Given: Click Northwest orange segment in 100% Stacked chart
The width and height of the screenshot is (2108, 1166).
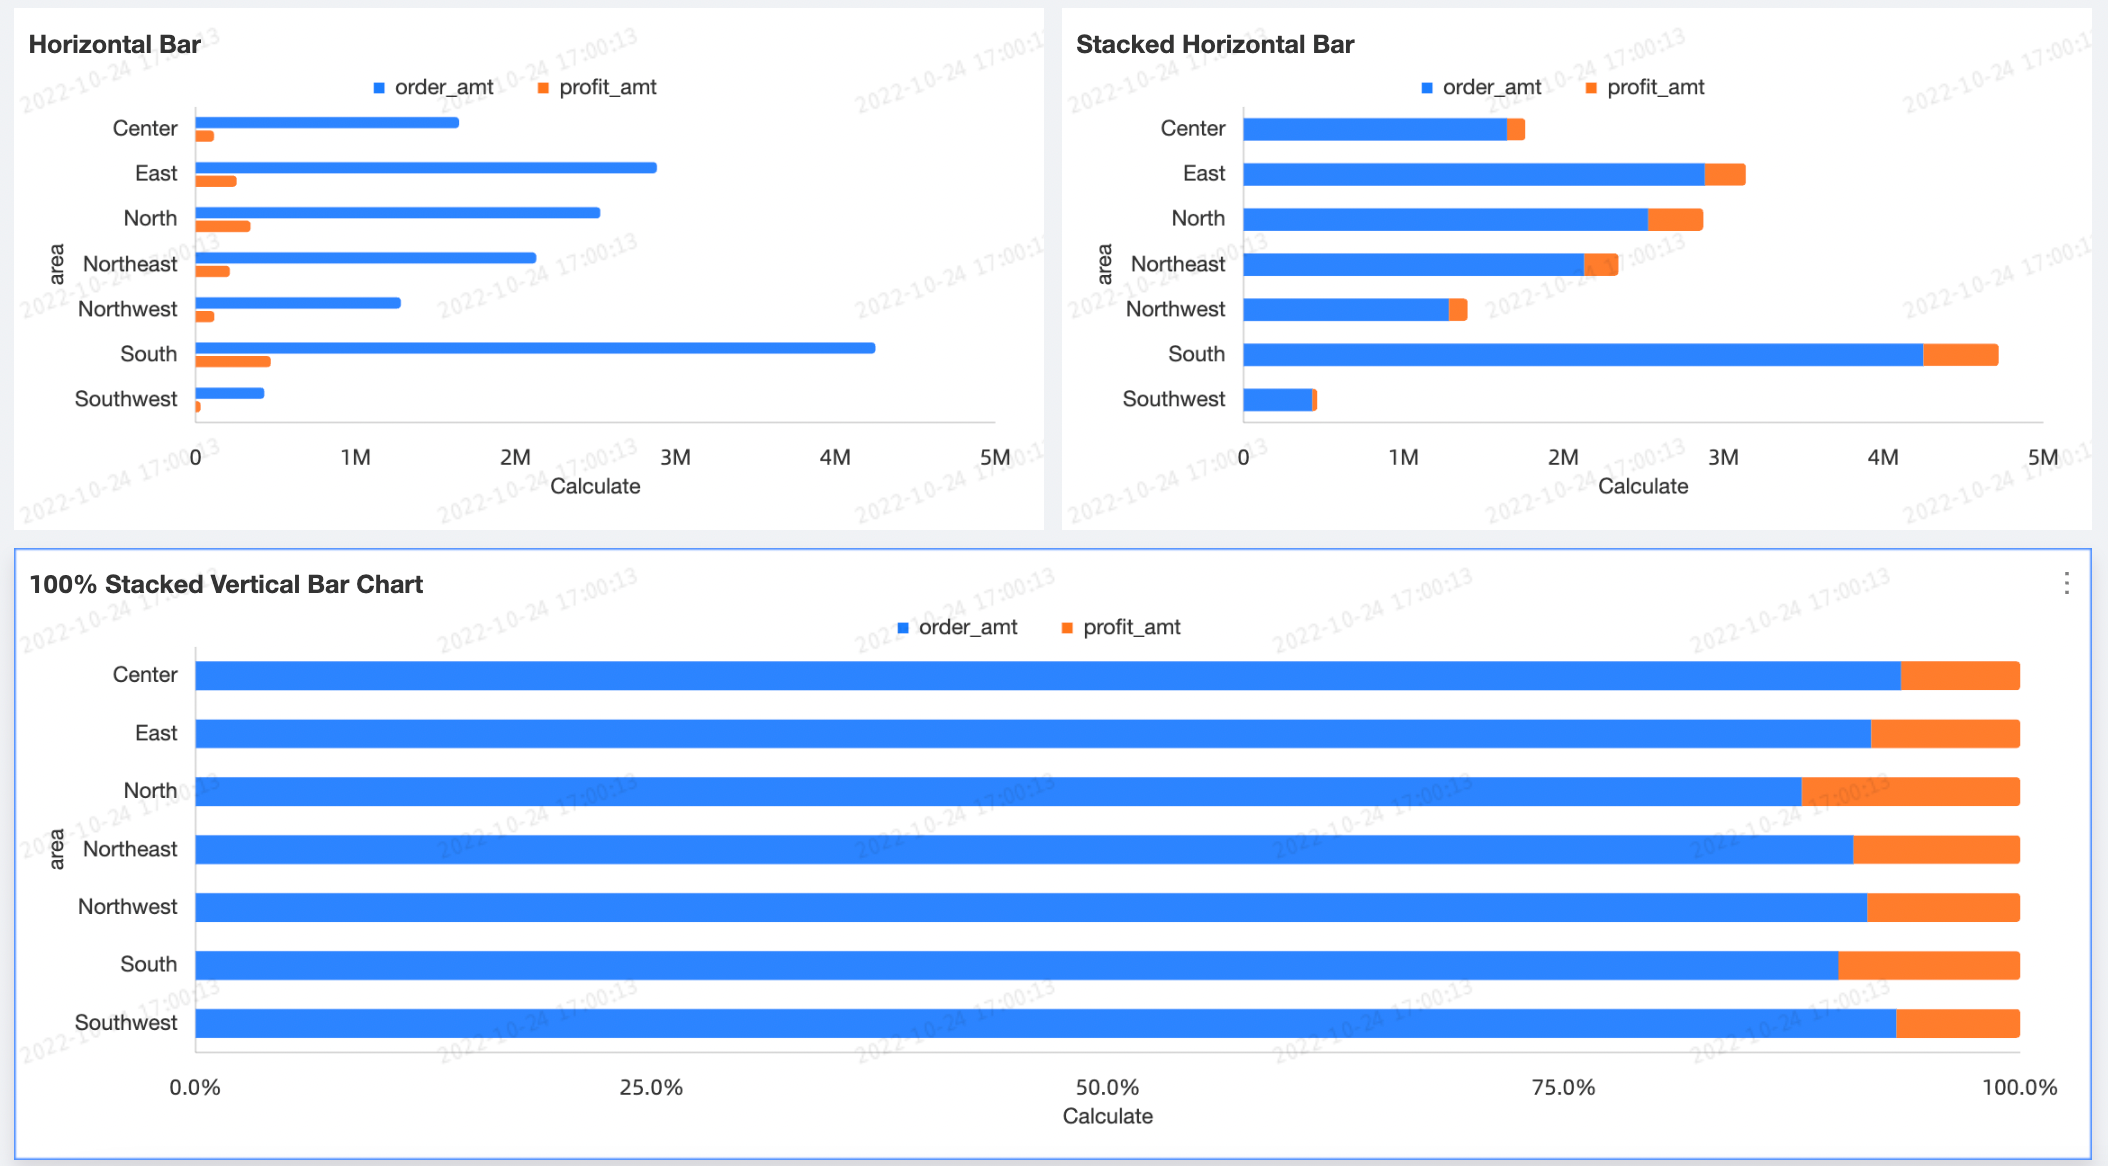Looking at the screenshot, I should click(x=1943, y=908).
